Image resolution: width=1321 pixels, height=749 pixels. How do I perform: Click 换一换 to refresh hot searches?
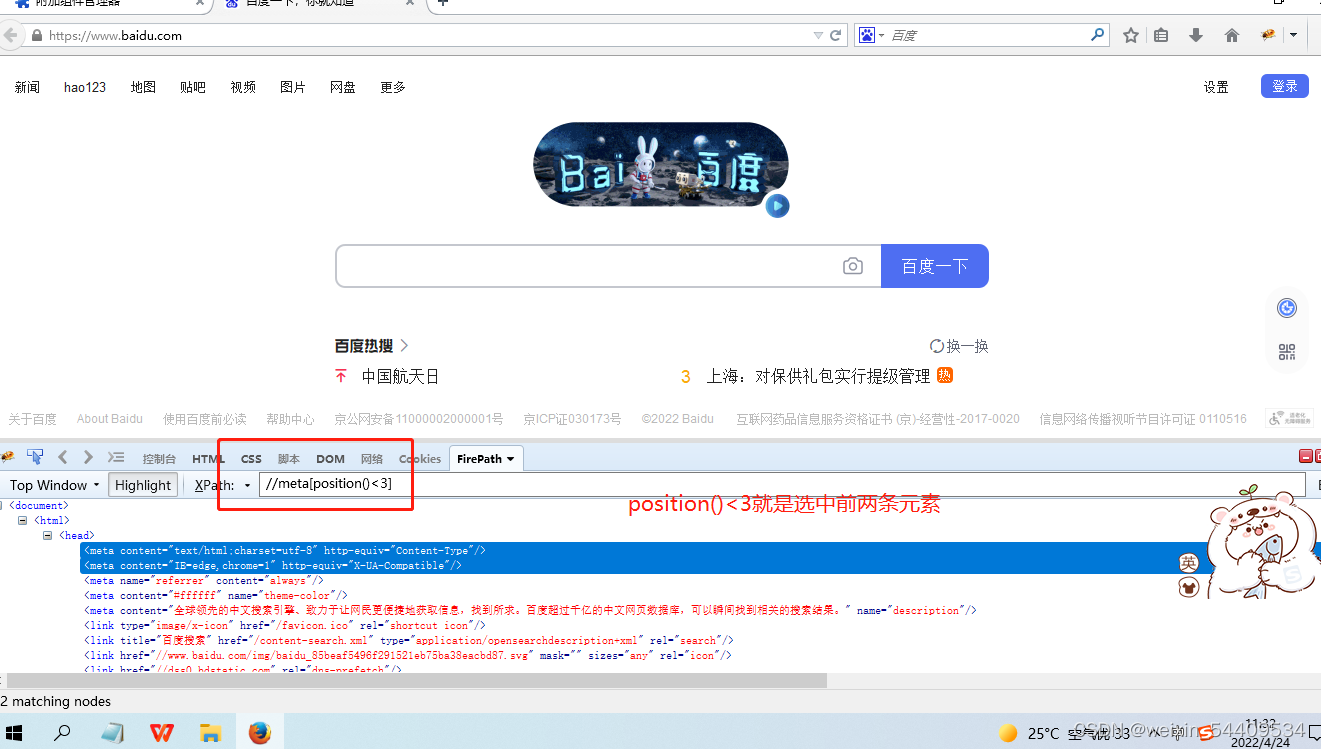pos(959,346)
